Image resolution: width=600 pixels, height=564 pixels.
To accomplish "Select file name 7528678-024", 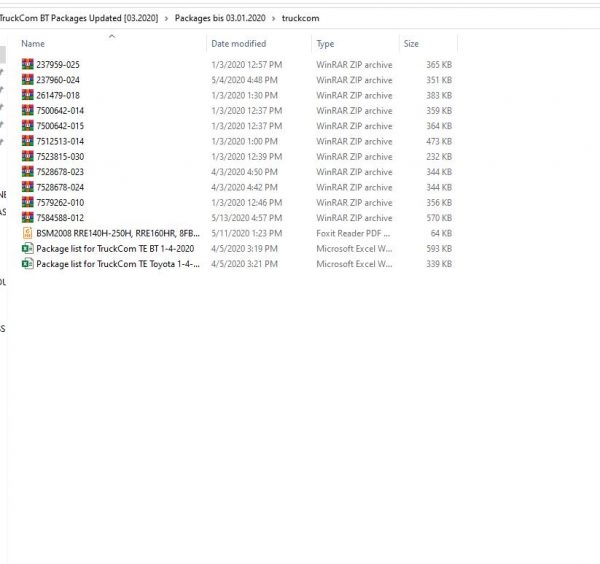I will pyautogui.click(x=60, y=187).
